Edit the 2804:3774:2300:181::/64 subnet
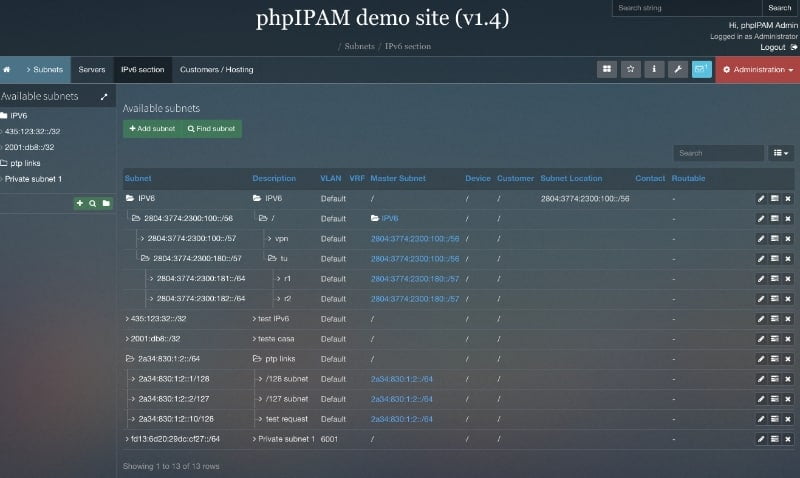Screen dimensions: 800x478 coord(761,279)
